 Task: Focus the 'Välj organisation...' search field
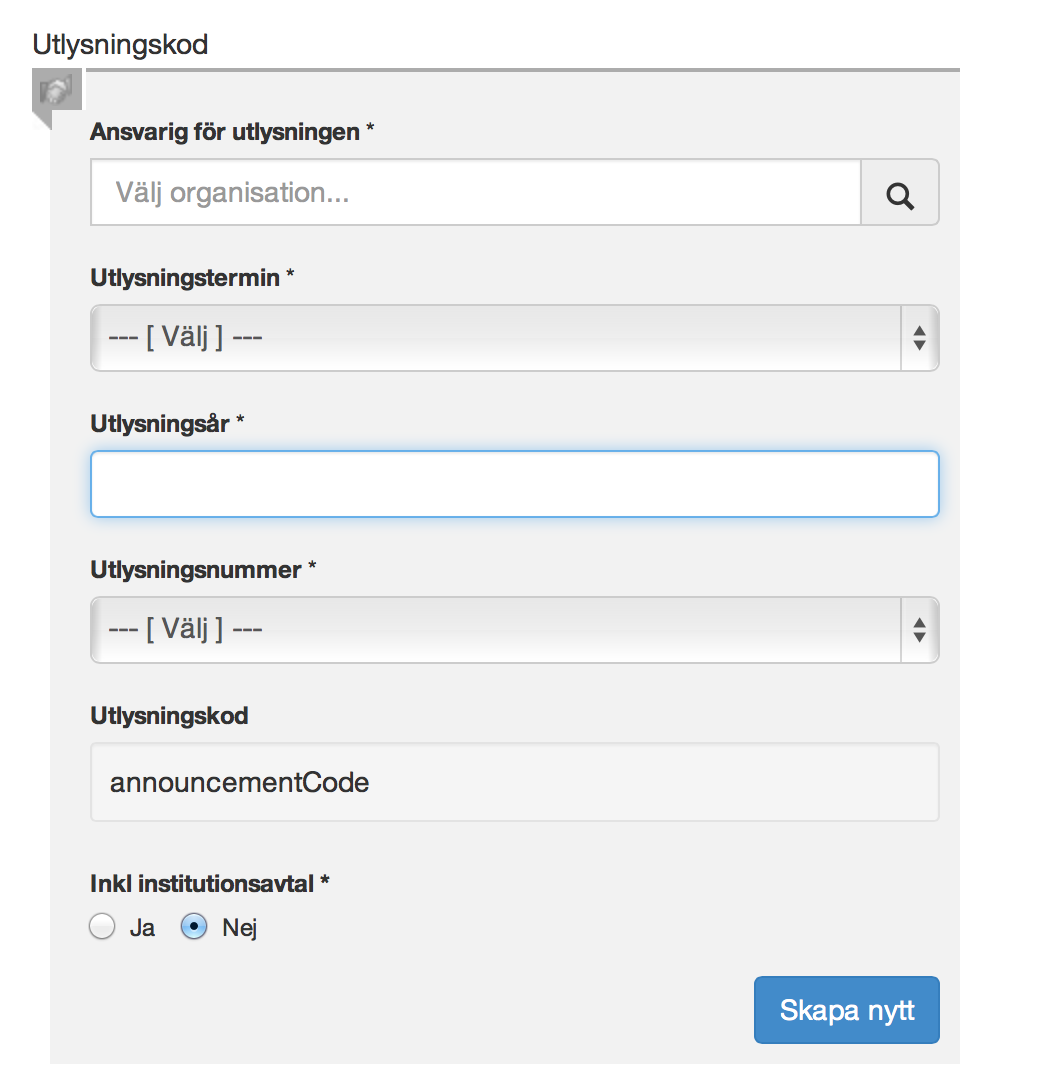click(476, 193)
